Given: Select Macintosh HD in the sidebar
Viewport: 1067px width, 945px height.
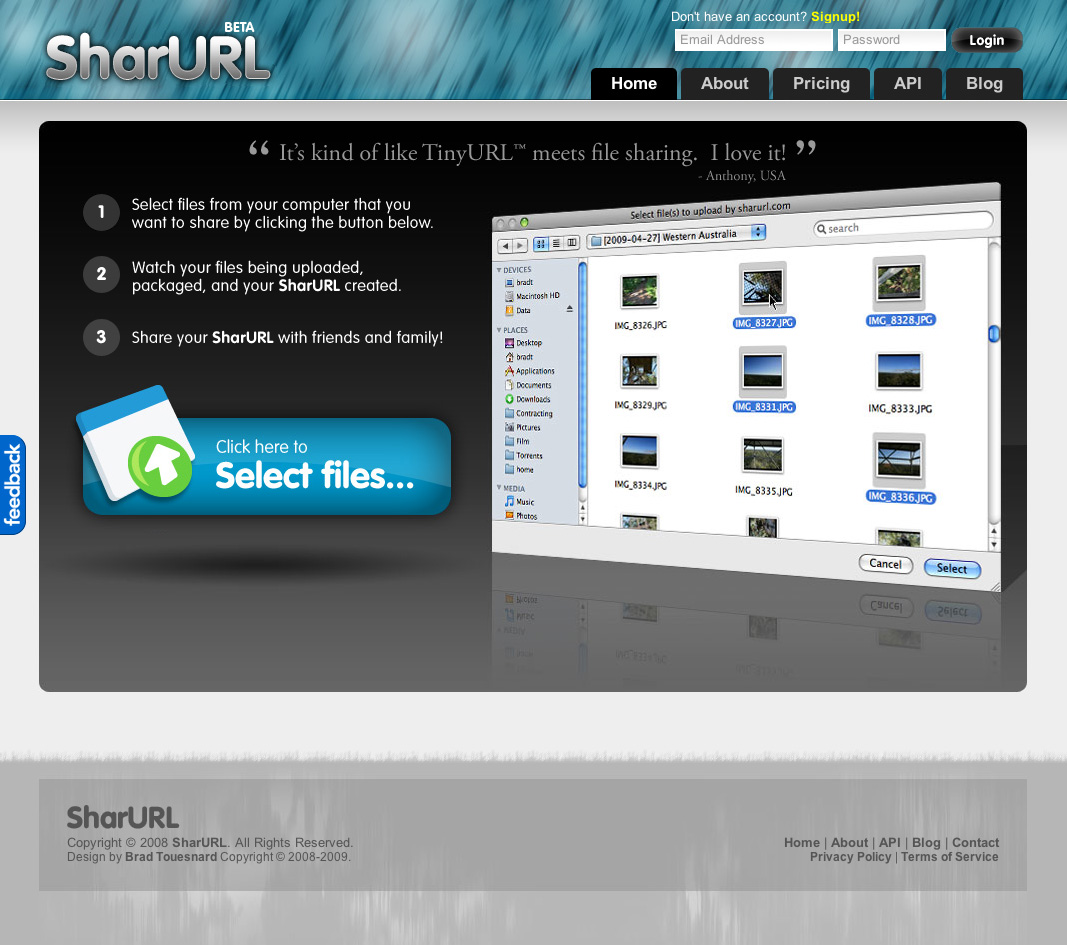Looking at the screenshot, I should click(x=532, y=296).
